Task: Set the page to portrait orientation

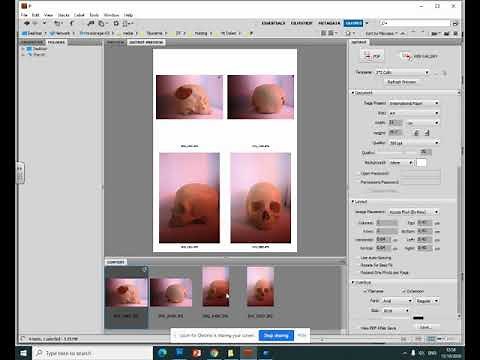Action: 416,133
